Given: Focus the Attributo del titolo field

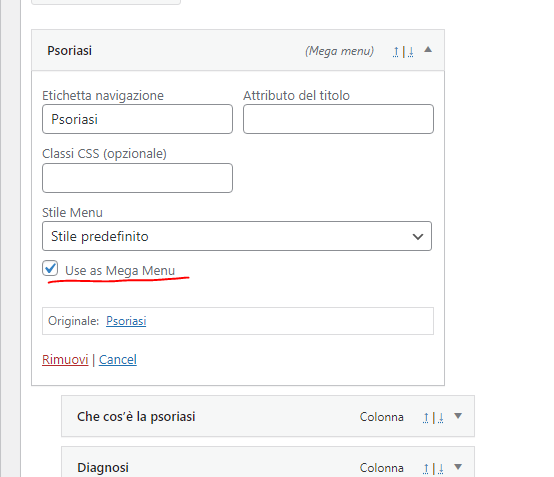Looking at the screenshot, I should (338, 119).
